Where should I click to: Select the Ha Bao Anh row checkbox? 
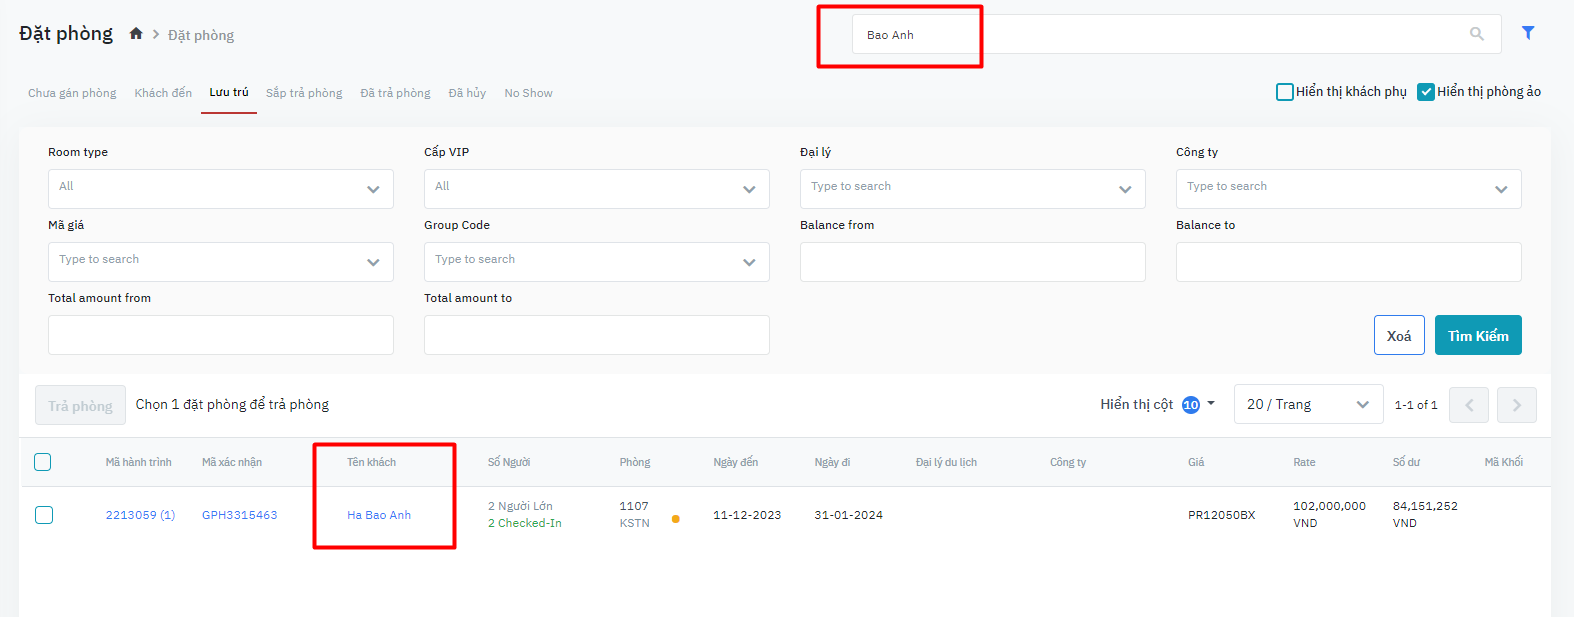[x=44, y=515]
